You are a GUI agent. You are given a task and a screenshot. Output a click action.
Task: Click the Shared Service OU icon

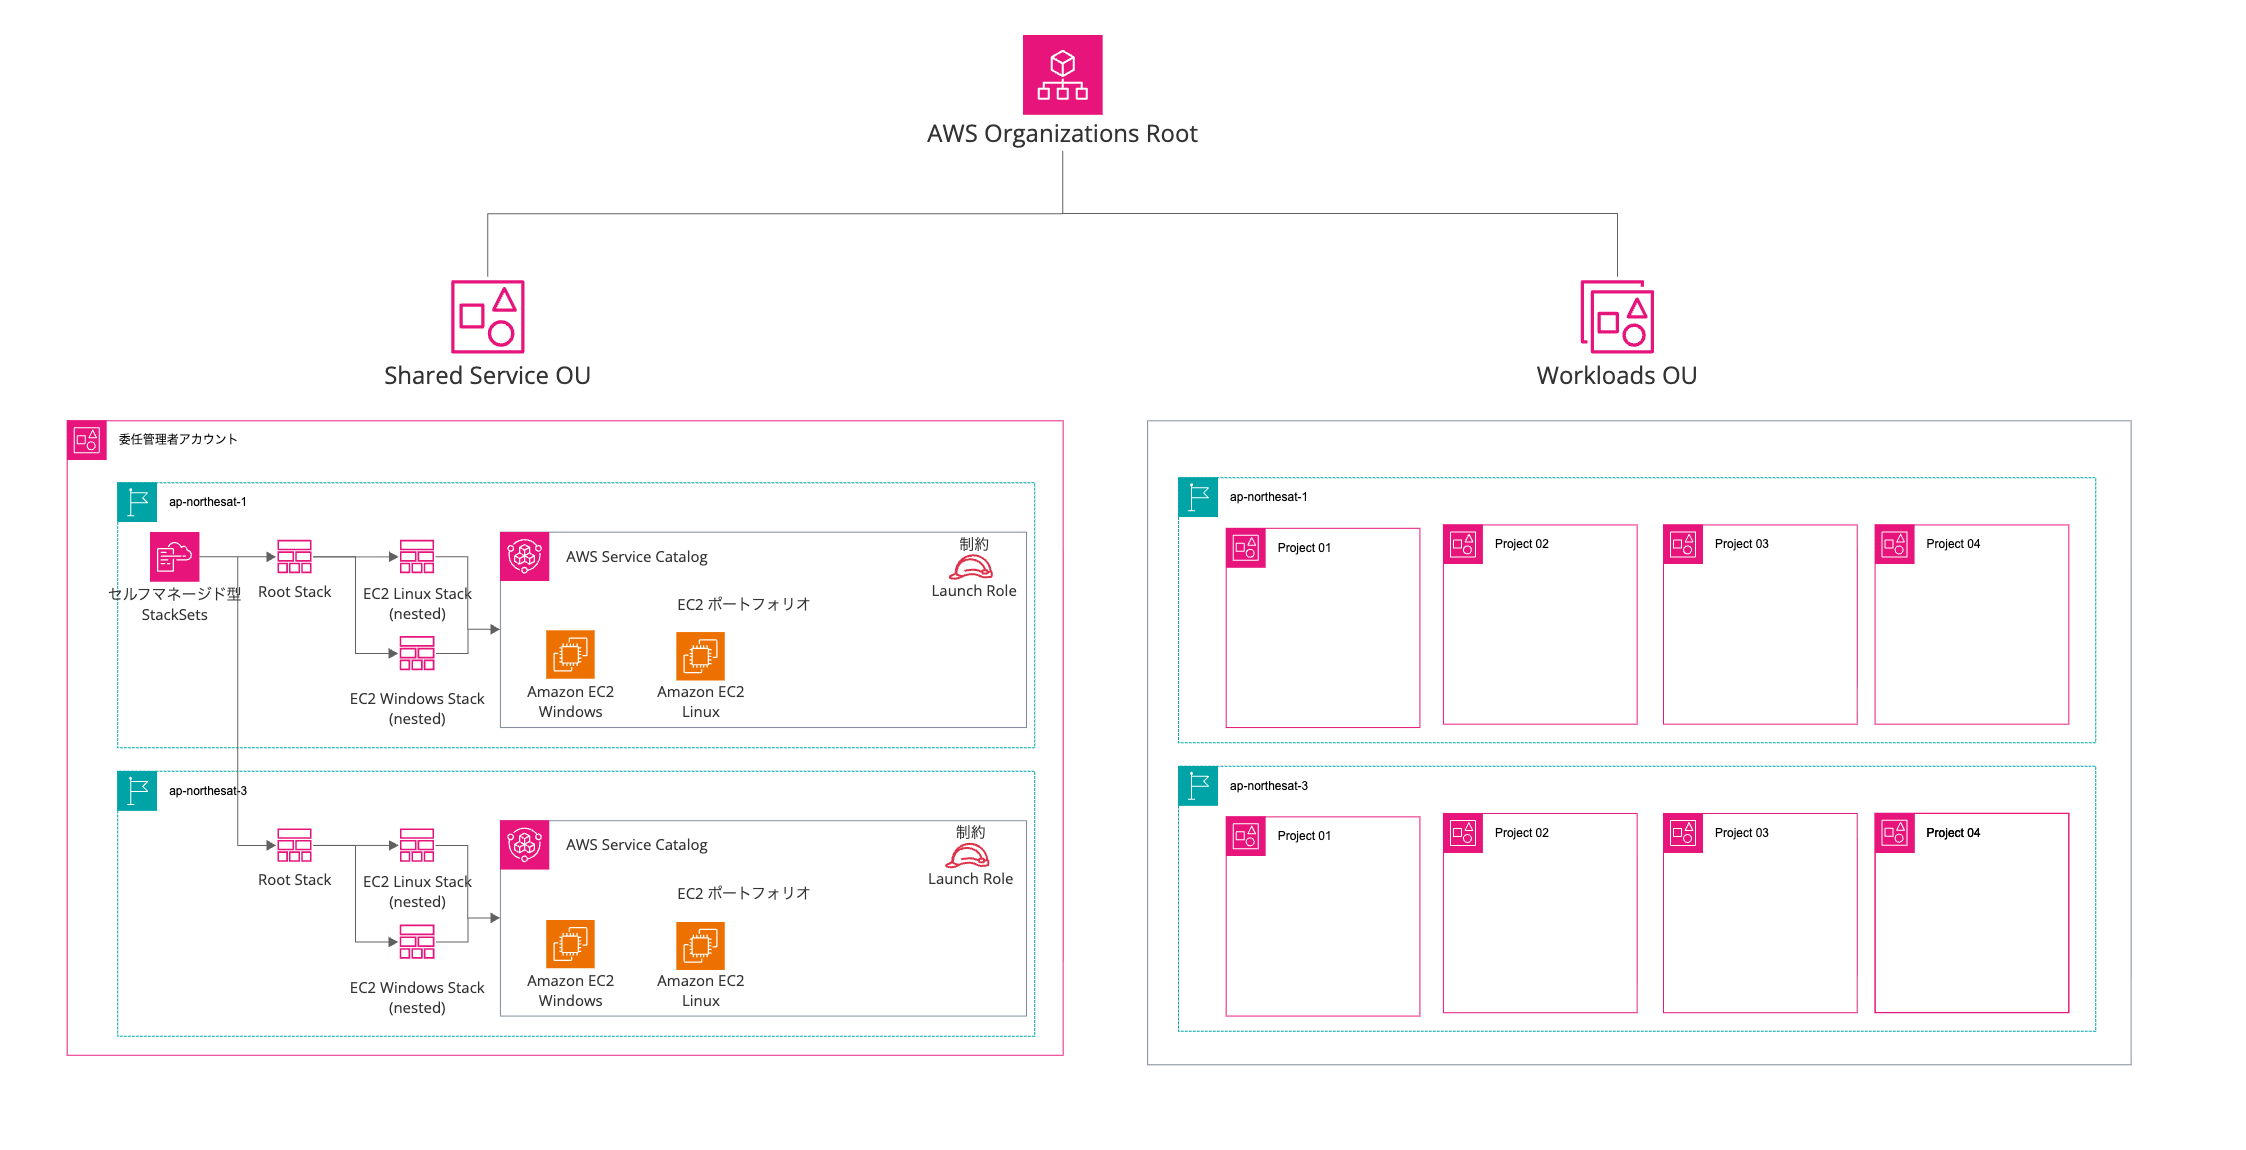click(487, 318)
